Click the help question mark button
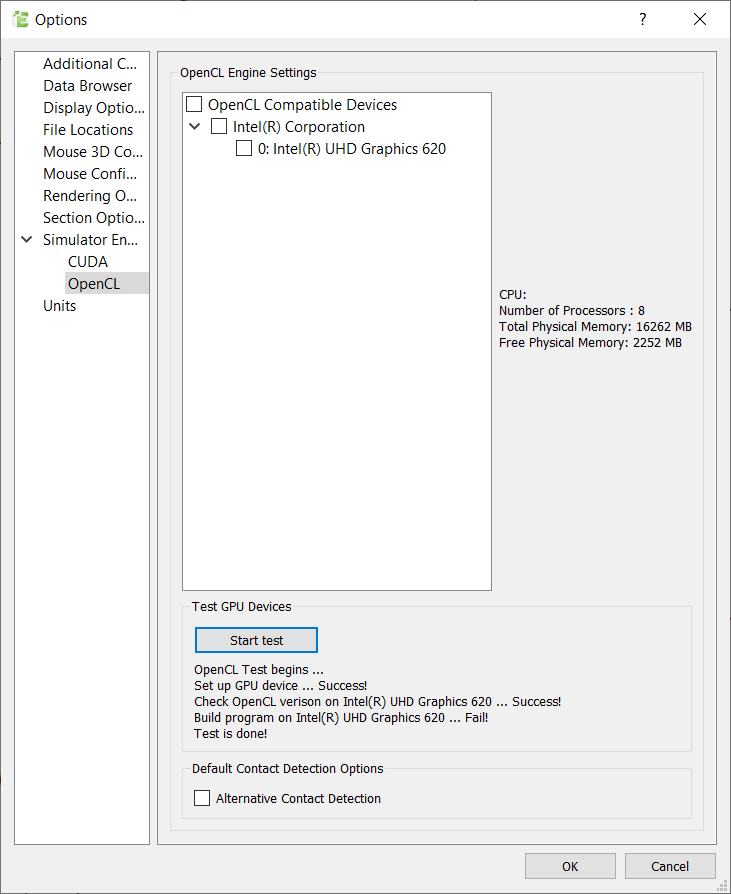 tap(642, 19)
